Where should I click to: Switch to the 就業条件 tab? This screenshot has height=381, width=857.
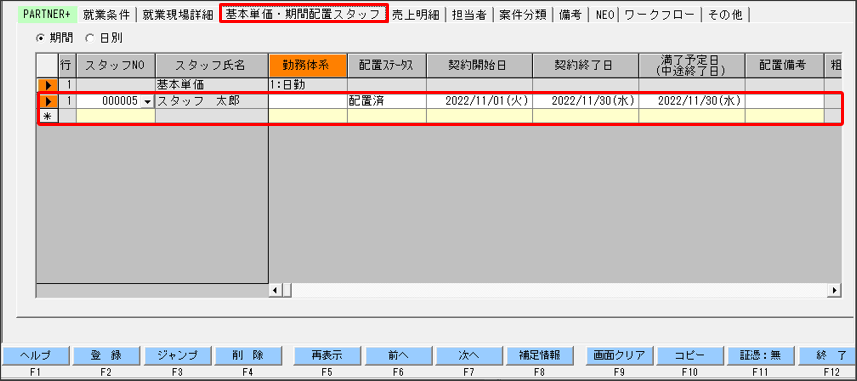pos(107,15)
